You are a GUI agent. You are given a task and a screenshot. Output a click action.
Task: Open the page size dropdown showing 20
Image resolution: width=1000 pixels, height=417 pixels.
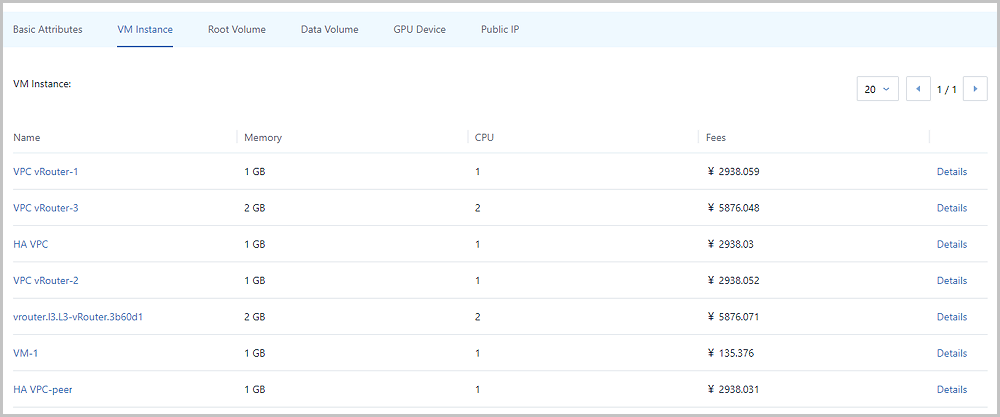878,89
